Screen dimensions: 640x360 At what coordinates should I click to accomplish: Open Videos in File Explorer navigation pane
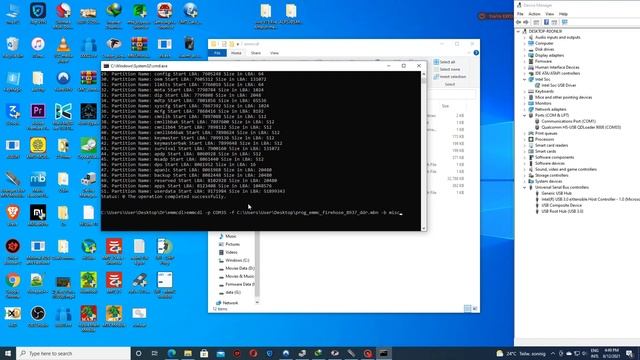tap(228, 252)
